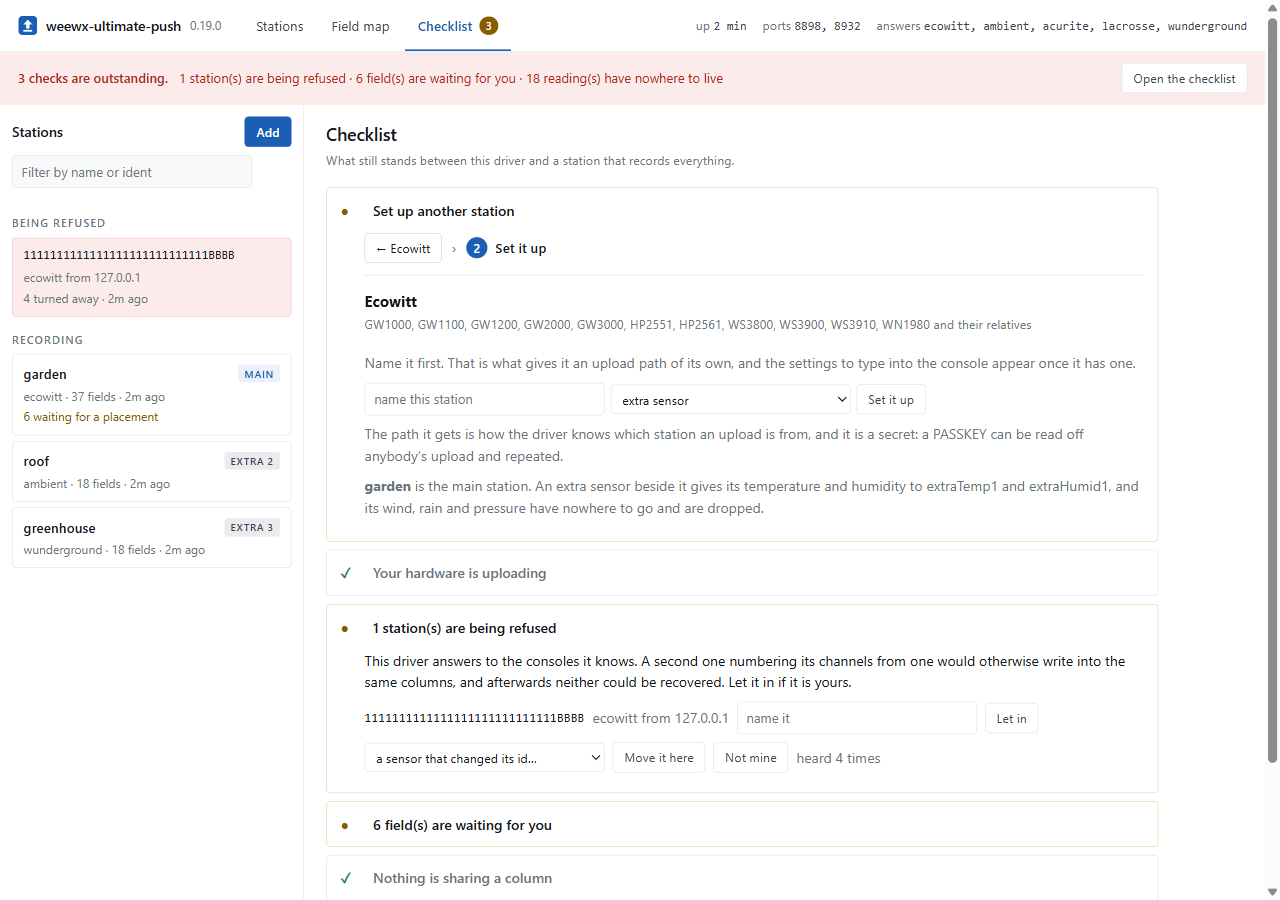Image resolution: width=1280 pixels, height=900 pixels.
Task: Focus the 'name this station' input
Action: (485, 400)
